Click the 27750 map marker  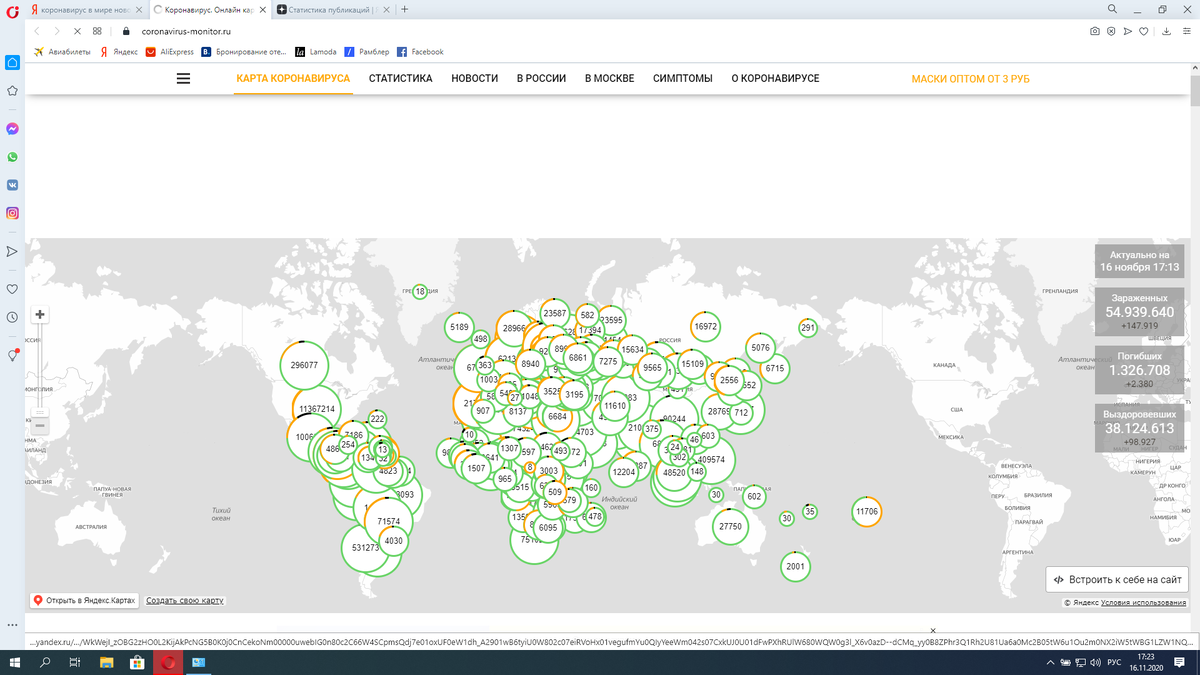point(730,526)
